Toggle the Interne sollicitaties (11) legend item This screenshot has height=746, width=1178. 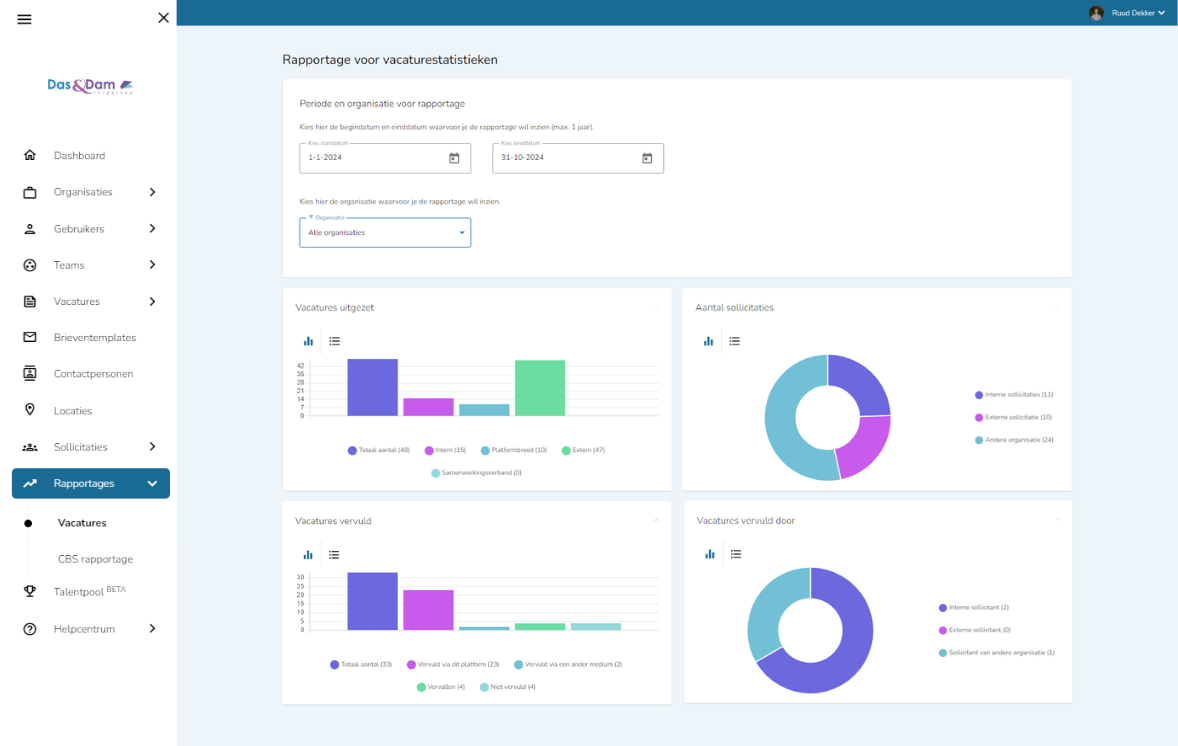pyautogui.click(x=1014, y=395)
